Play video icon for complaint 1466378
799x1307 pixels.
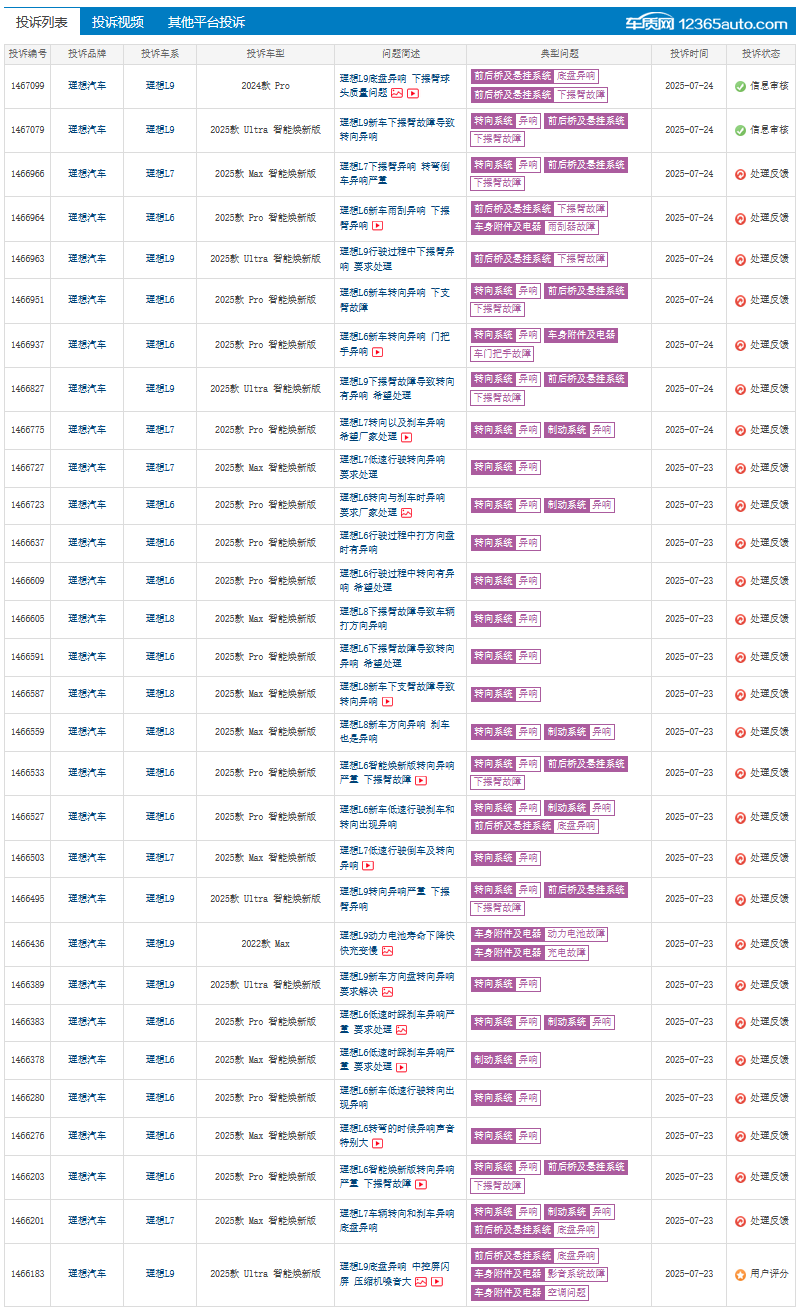tap(401, 1067)
